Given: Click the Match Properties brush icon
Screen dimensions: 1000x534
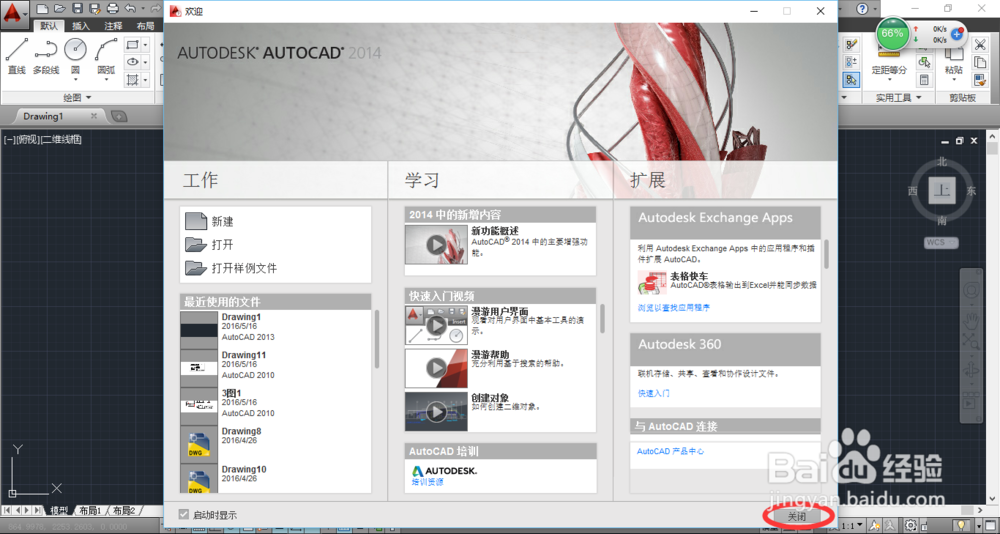Looking at the screenshot, I should tap(980, 80).
